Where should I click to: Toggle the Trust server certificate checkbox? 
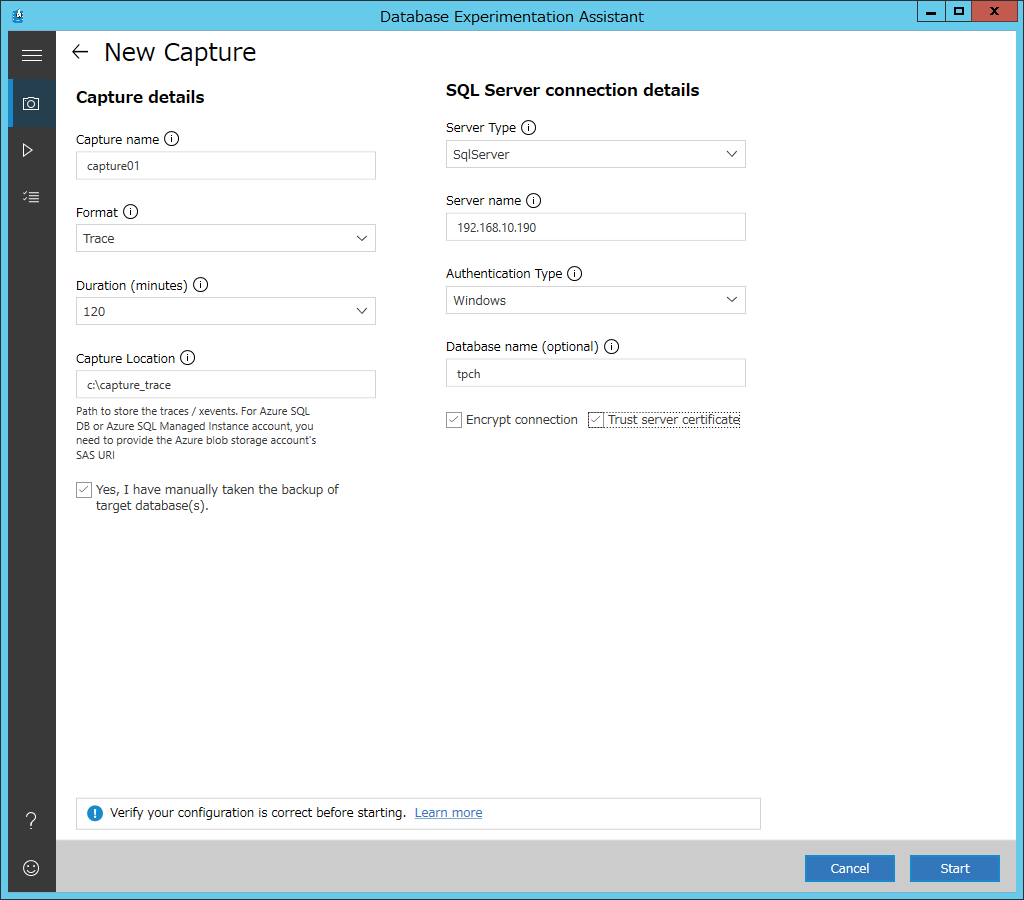[596, 420]
